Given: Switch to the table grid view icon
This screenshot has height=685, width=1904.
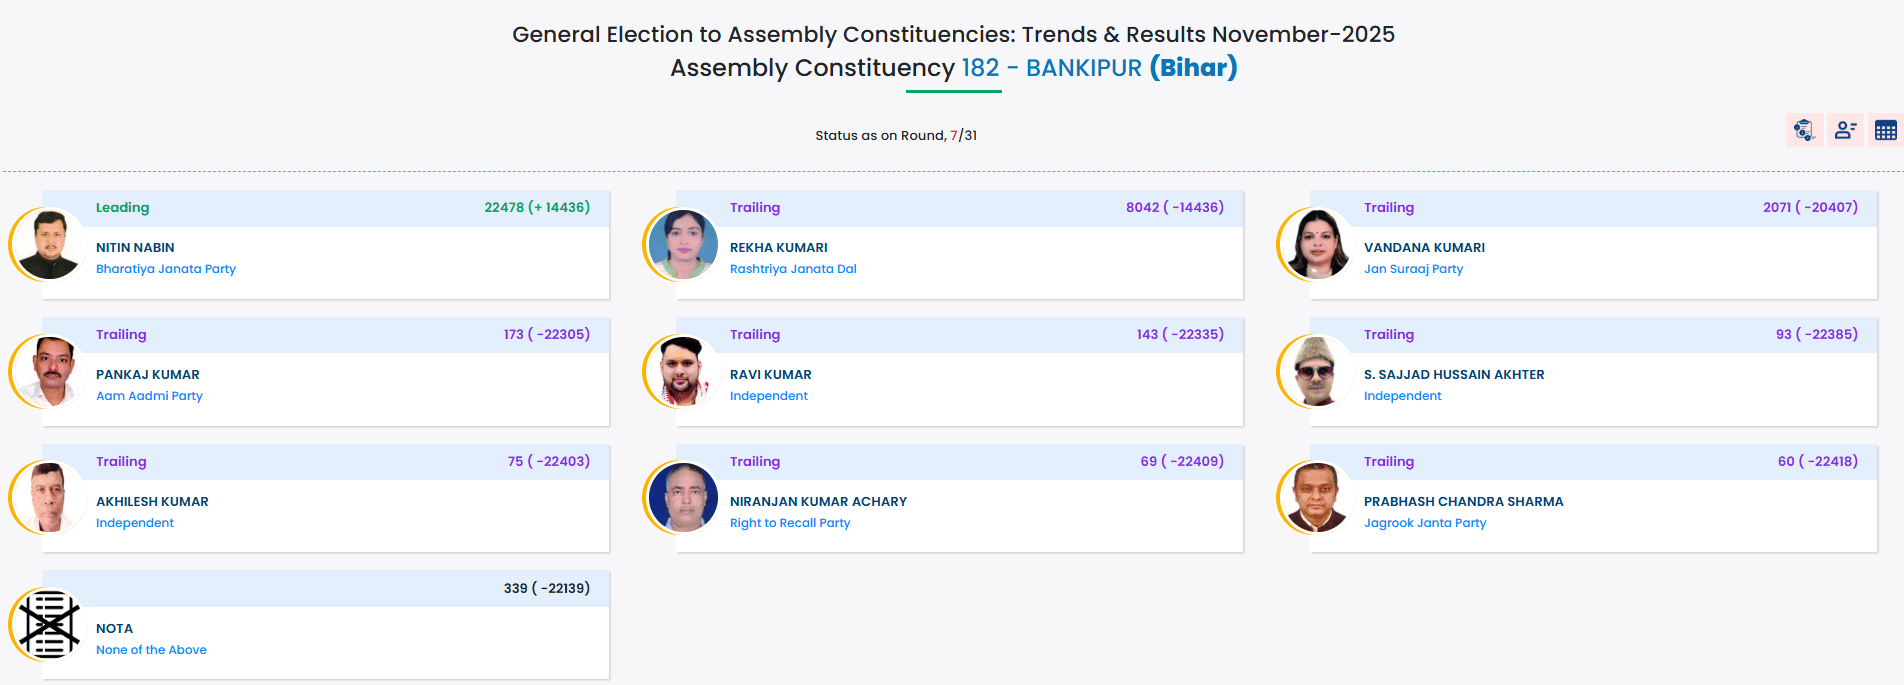Looking at the screenshot, I should pos(1885,130).
